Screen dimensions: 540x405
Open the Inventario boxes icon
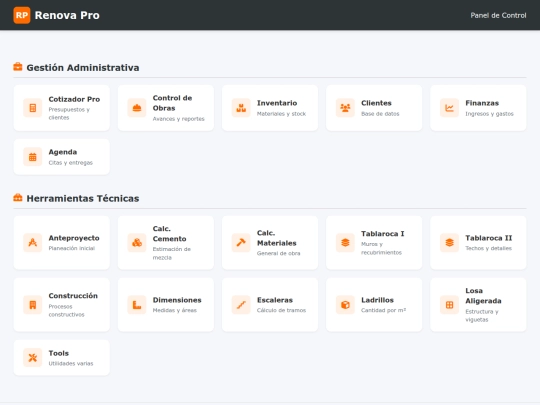[241, 108]
